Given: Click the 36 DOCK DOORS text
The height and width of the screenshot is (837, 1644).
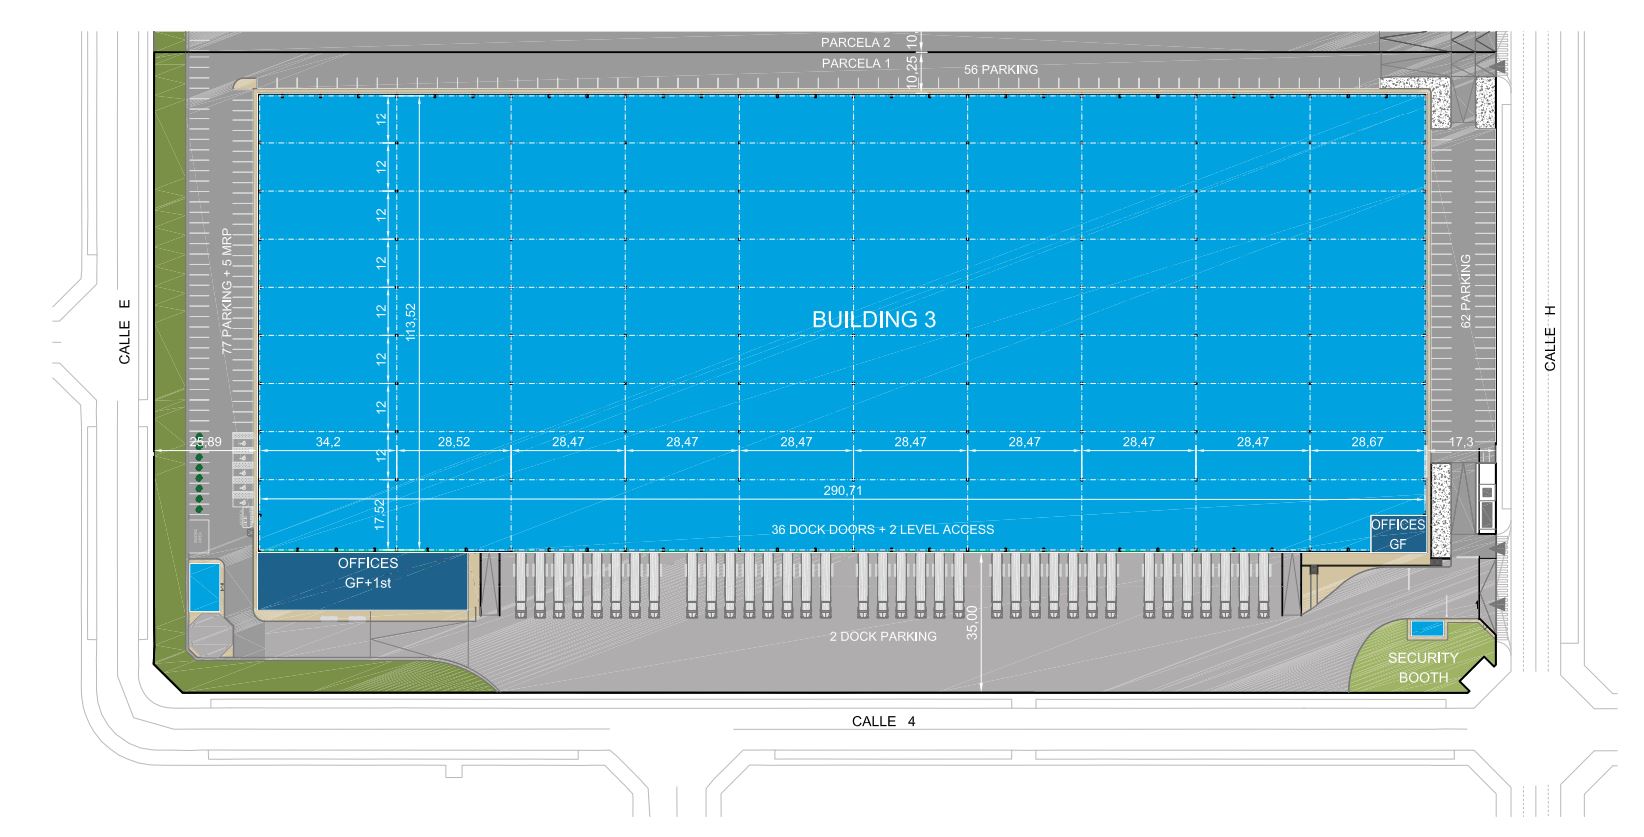Looking at the screenshot, I should tap(882, 529).
